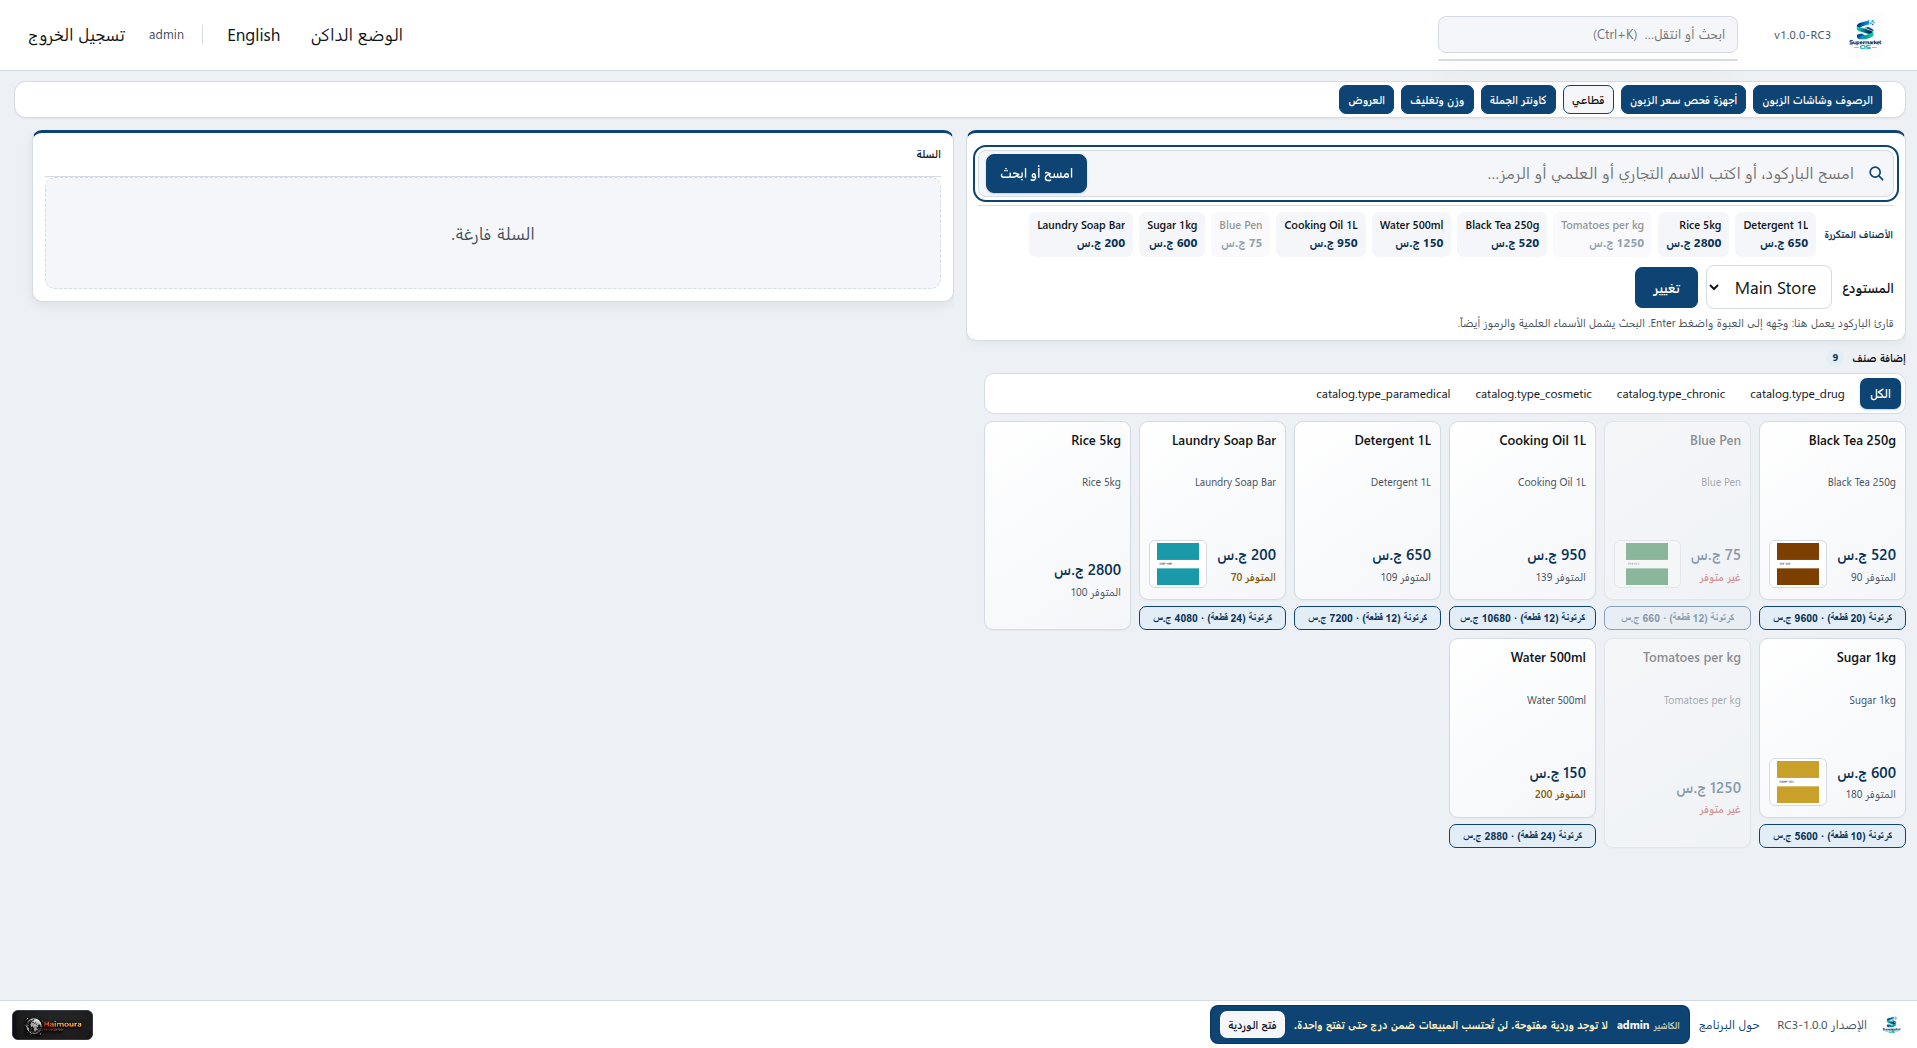Open الرصوف وشاشات الزبون menu
Viewport: 1917px width, 1048px height.
point(1817,100)
